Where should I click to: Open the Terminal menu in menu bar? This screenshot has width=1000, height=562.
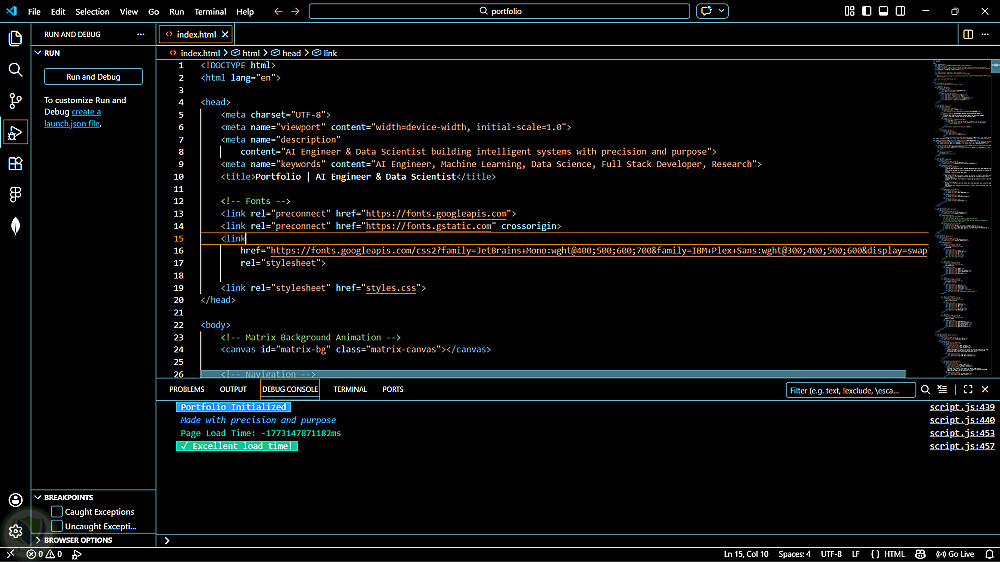(210, 12)
